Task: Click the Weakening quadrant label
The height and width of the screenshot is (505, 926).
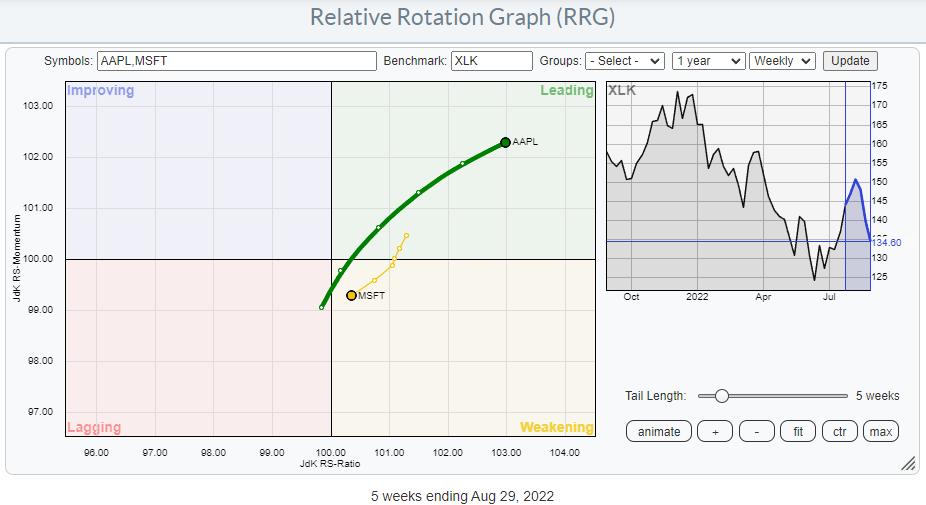Action: tap(556, 427)
